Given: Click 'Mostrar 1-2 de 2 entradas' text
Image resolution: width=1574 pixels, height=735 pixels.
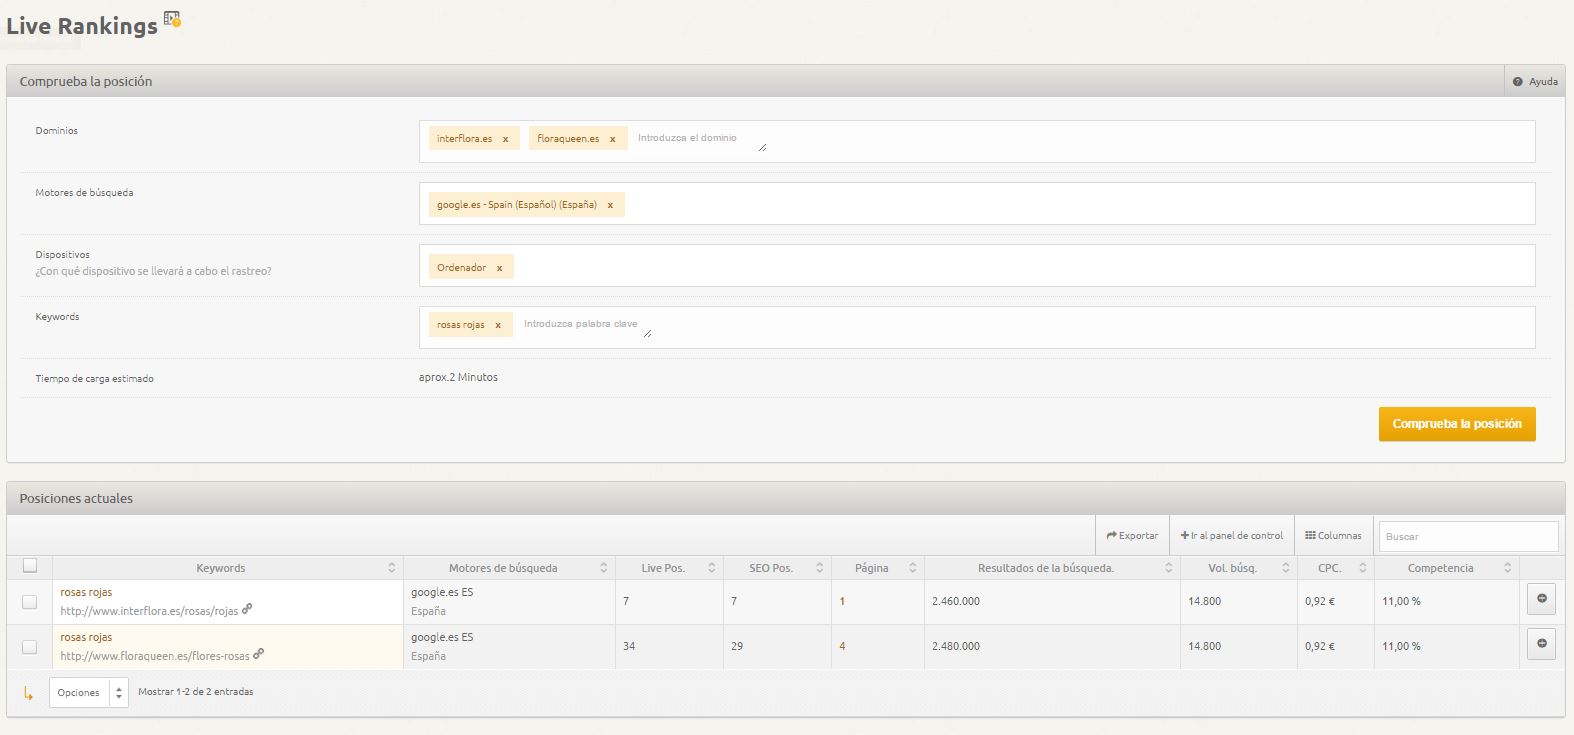Looking at the screenshot, I should (x=196, y=691).
